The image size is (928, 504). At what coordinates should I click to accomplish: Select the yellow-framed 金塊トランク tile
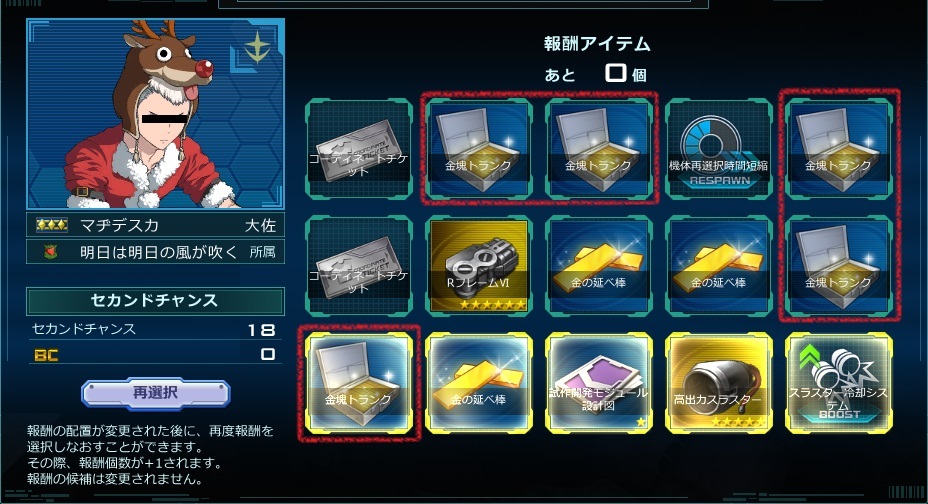[x=359, y=383]
